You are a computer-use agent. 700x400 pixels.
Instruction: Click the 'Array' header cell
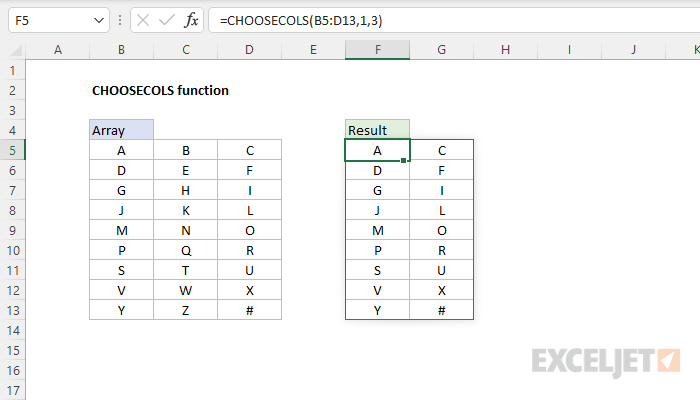121,130
